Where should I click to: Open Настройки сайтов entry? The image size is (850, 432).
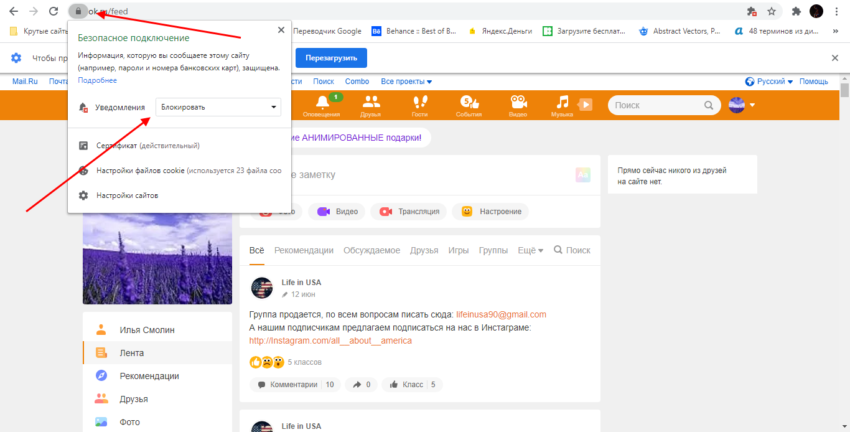(x=119, y=195)
